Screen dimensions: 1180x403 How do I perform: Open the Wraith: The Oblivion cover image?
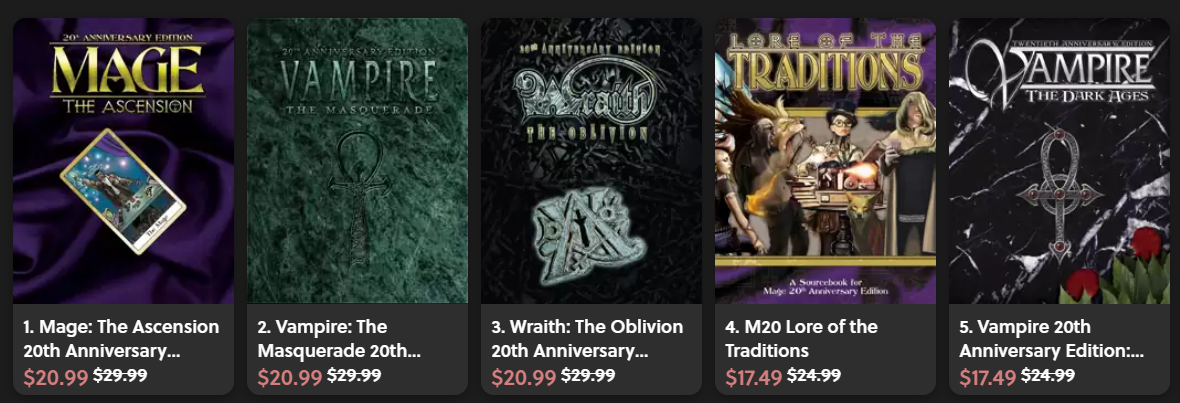[x=592, y=161]
